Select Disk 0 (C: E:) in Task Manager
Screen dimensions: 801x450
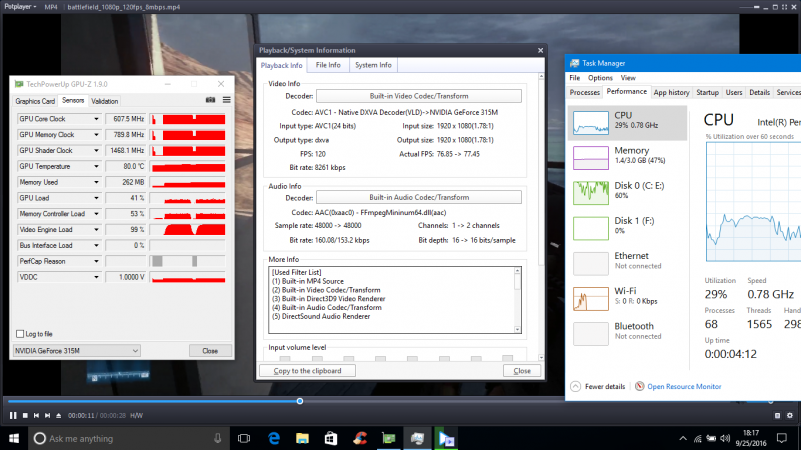click(627, 193)
